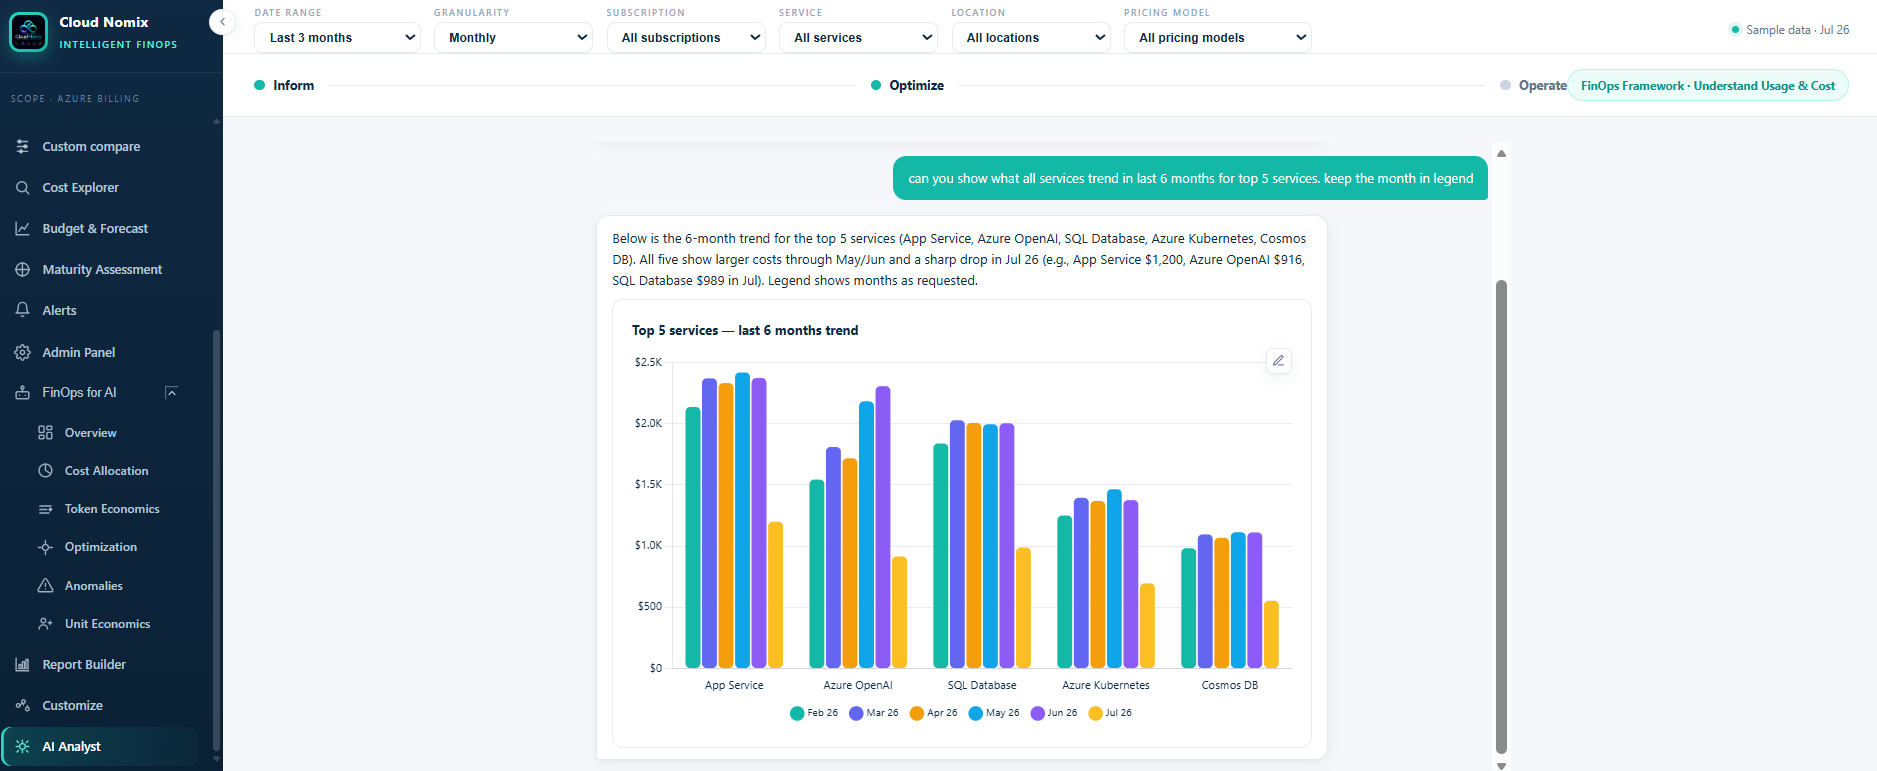Click the chat vertical scrollbar thumb

[x=1501, y=516]
